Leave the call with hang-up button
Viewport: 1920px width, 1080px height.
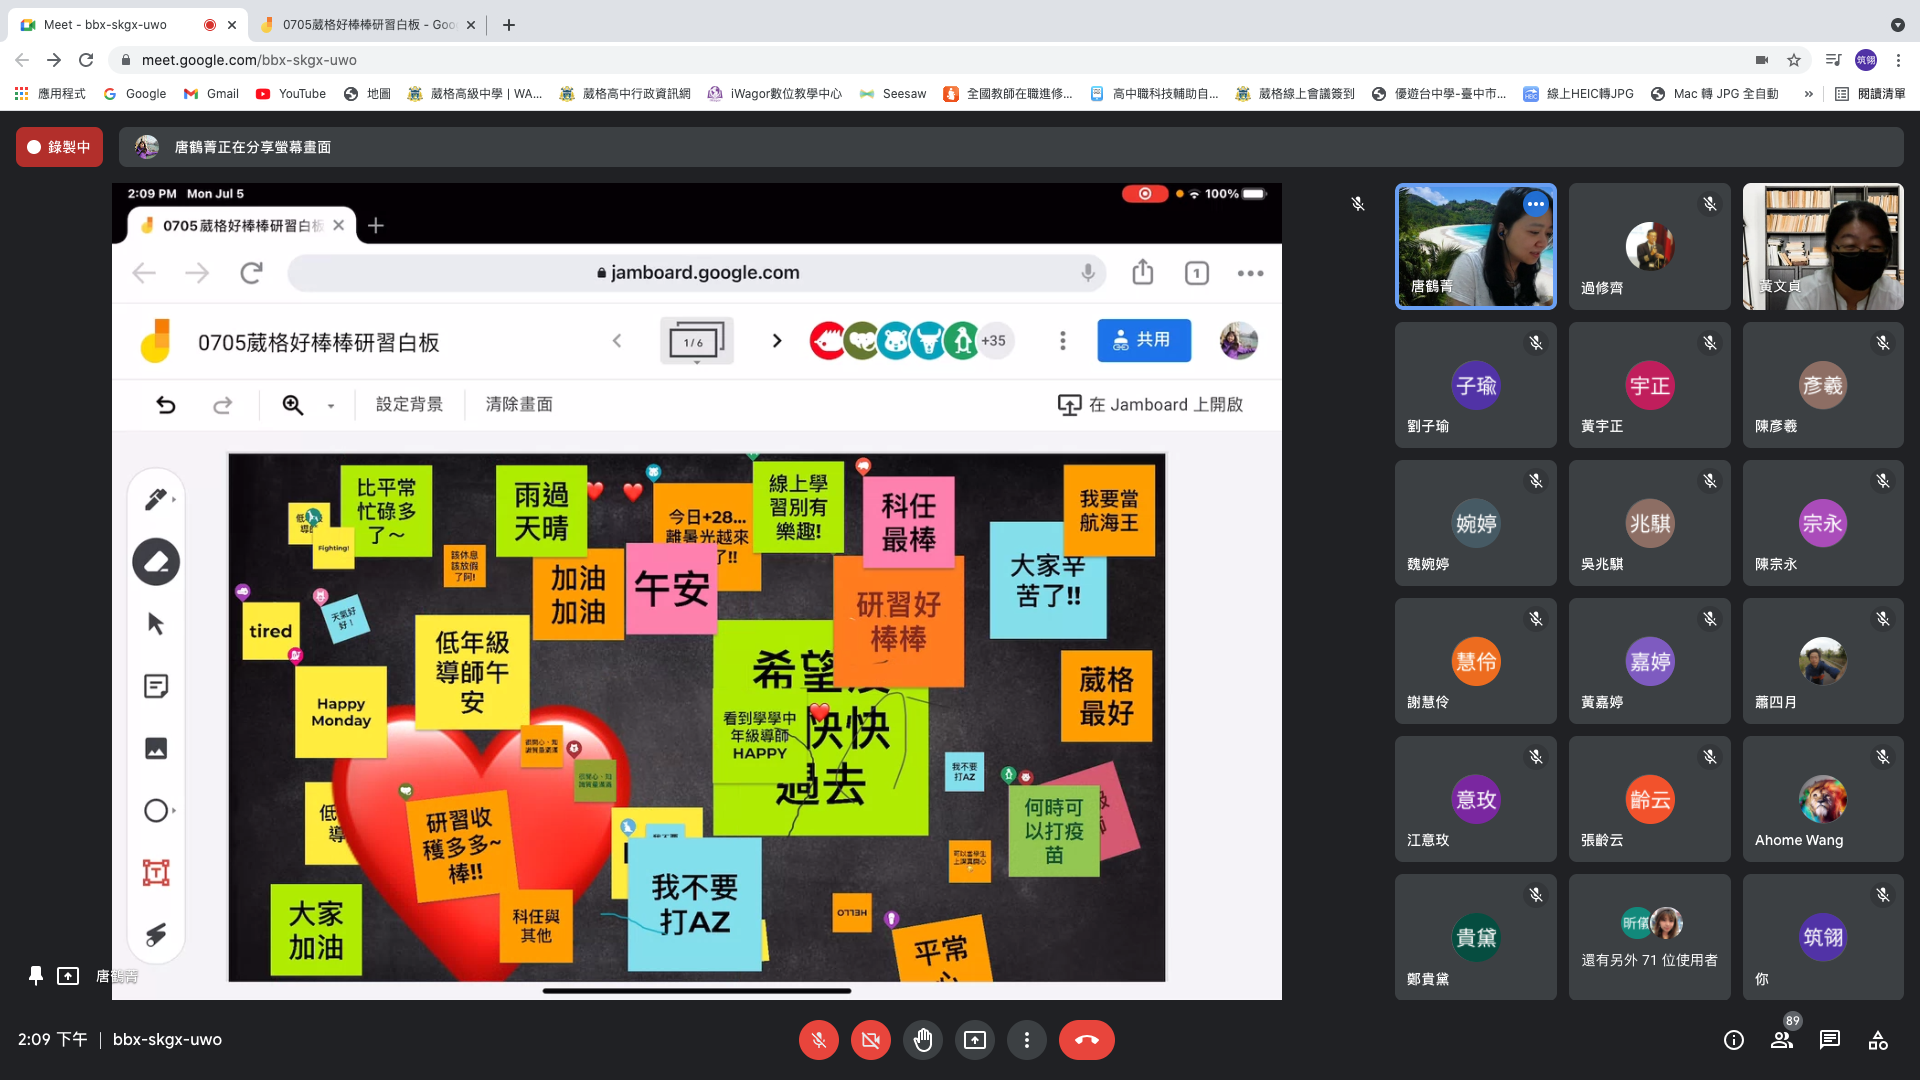(x=1086, y=1040)
